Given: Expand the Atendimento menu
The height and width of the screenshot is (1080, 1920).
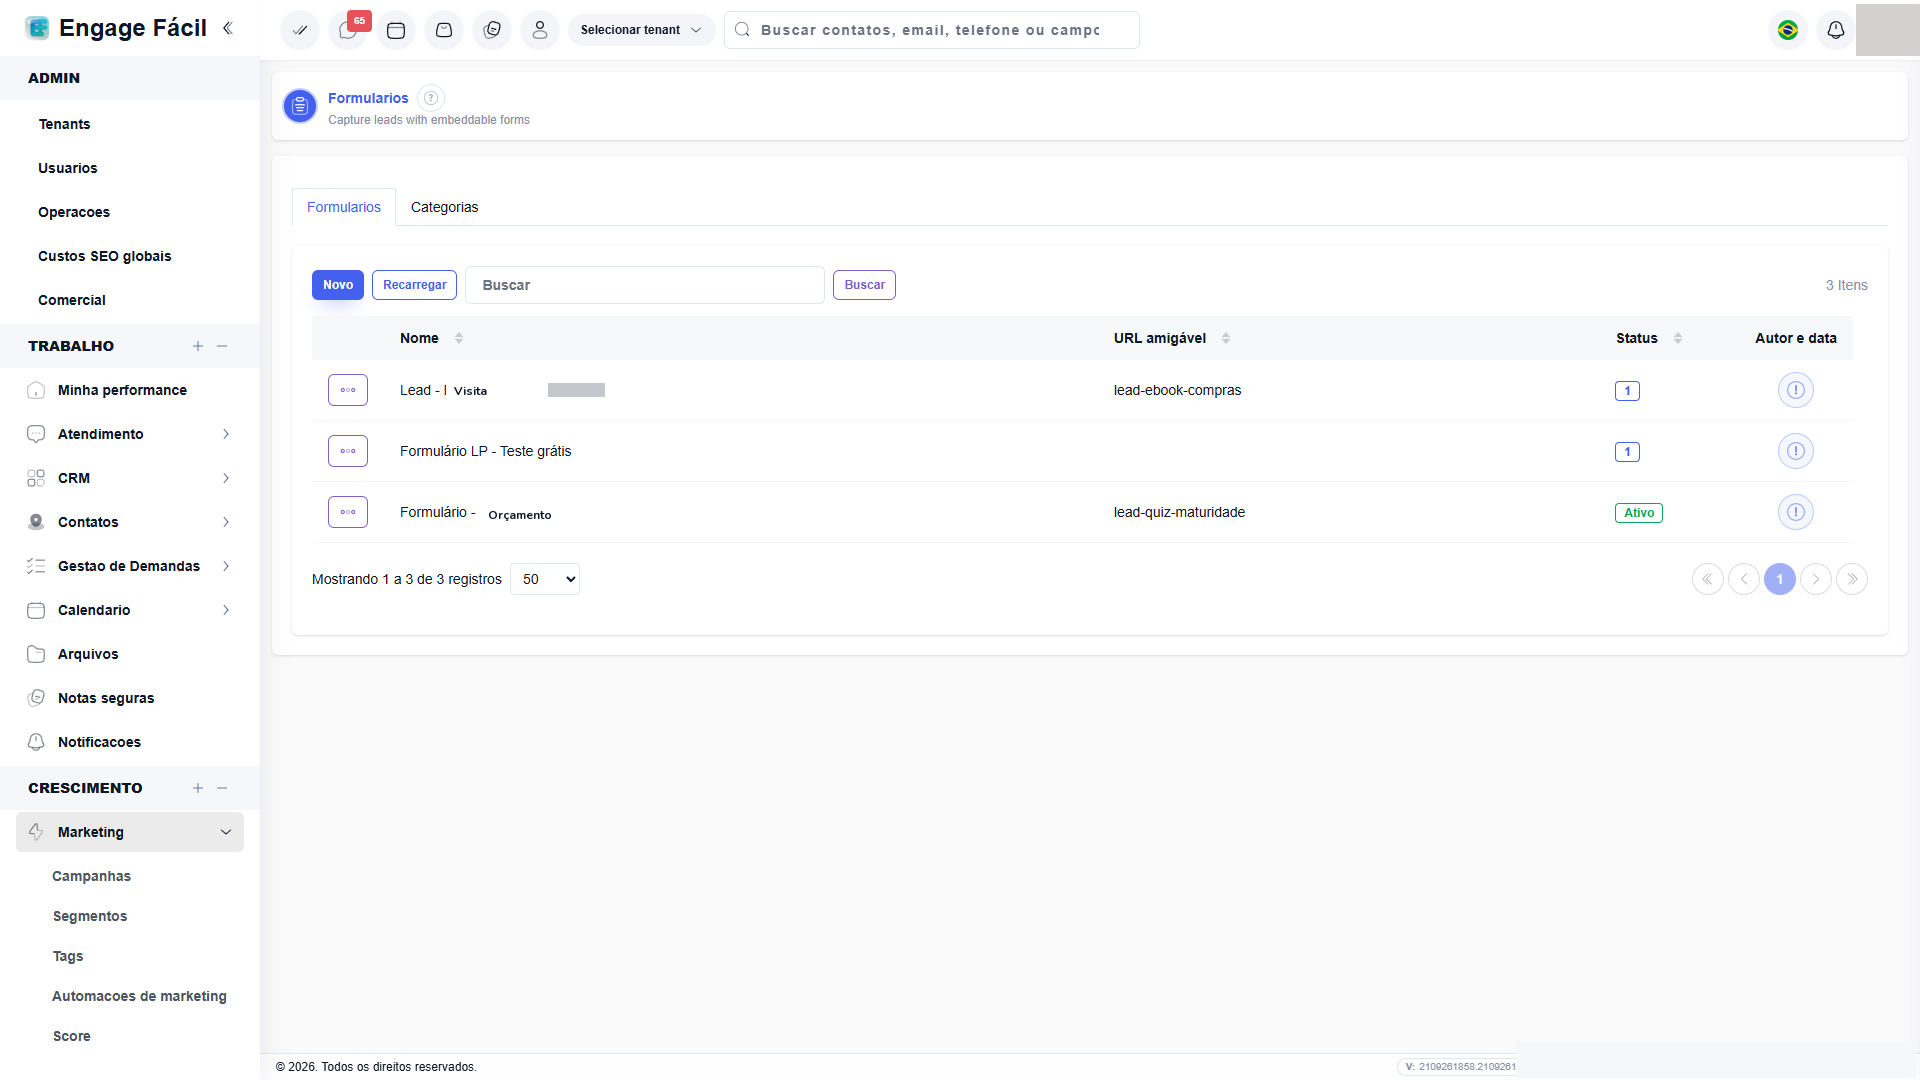Looking at the screenshot, I should (130, 434).
